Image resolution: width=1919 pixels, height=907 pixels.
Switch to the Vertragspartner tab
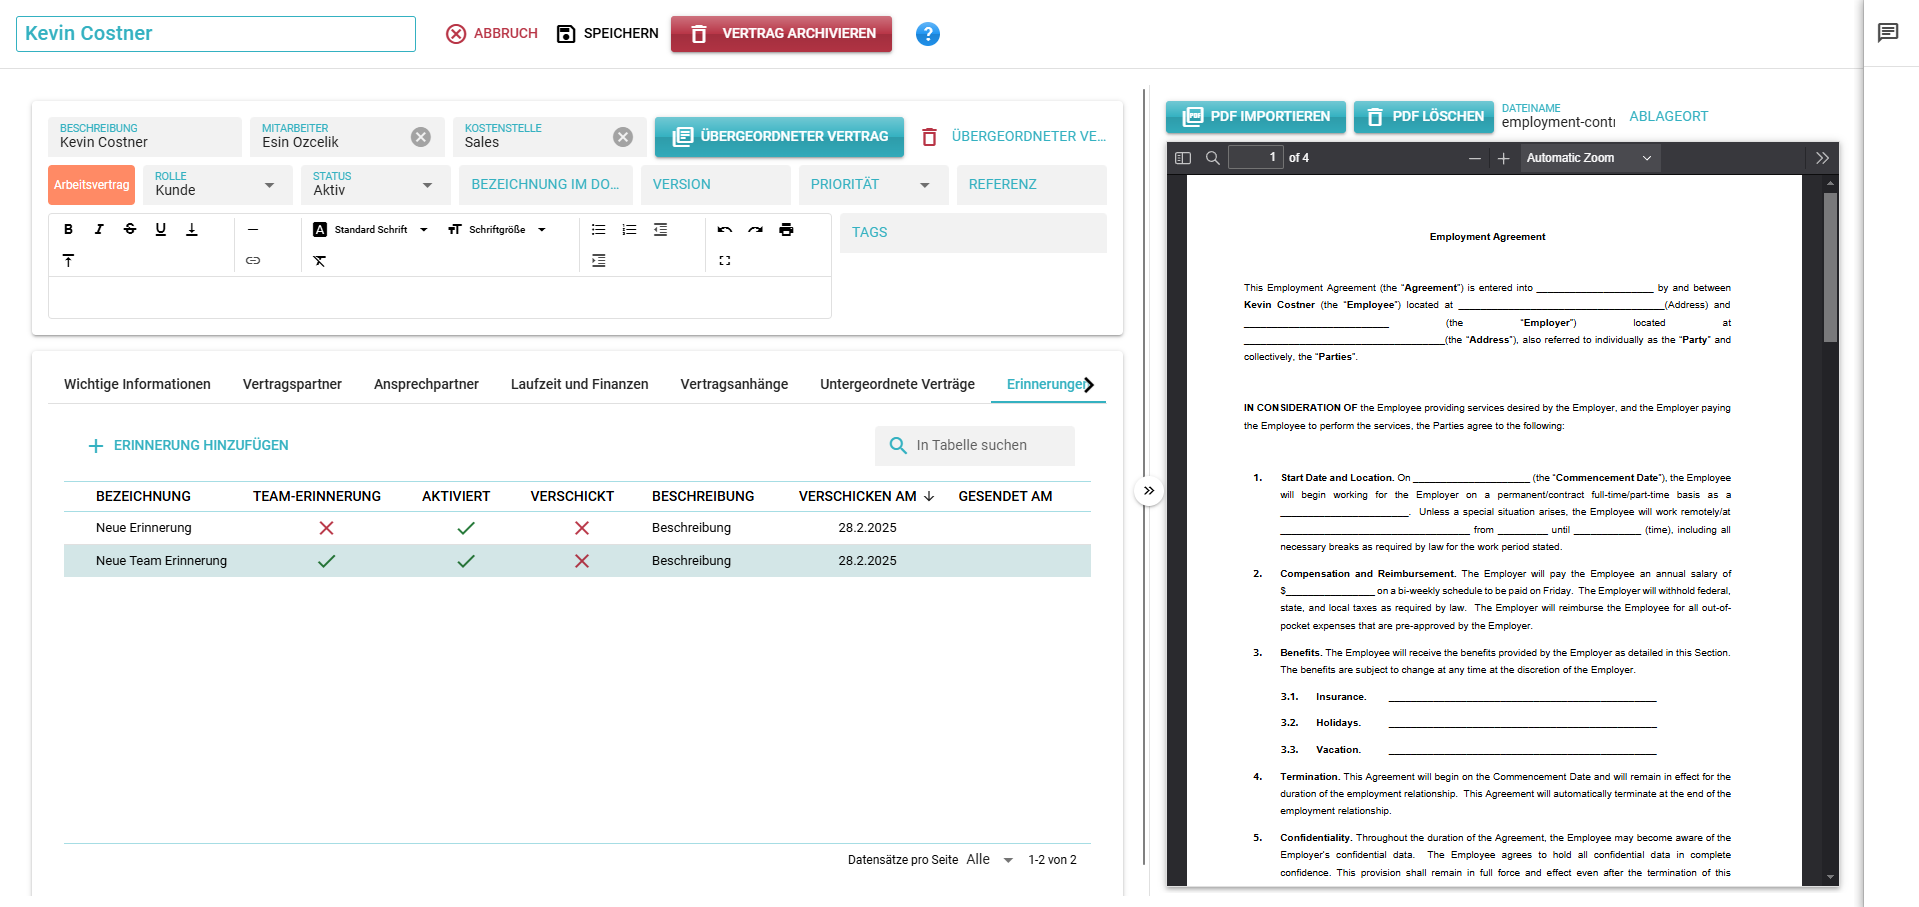[x=292, y=384]
